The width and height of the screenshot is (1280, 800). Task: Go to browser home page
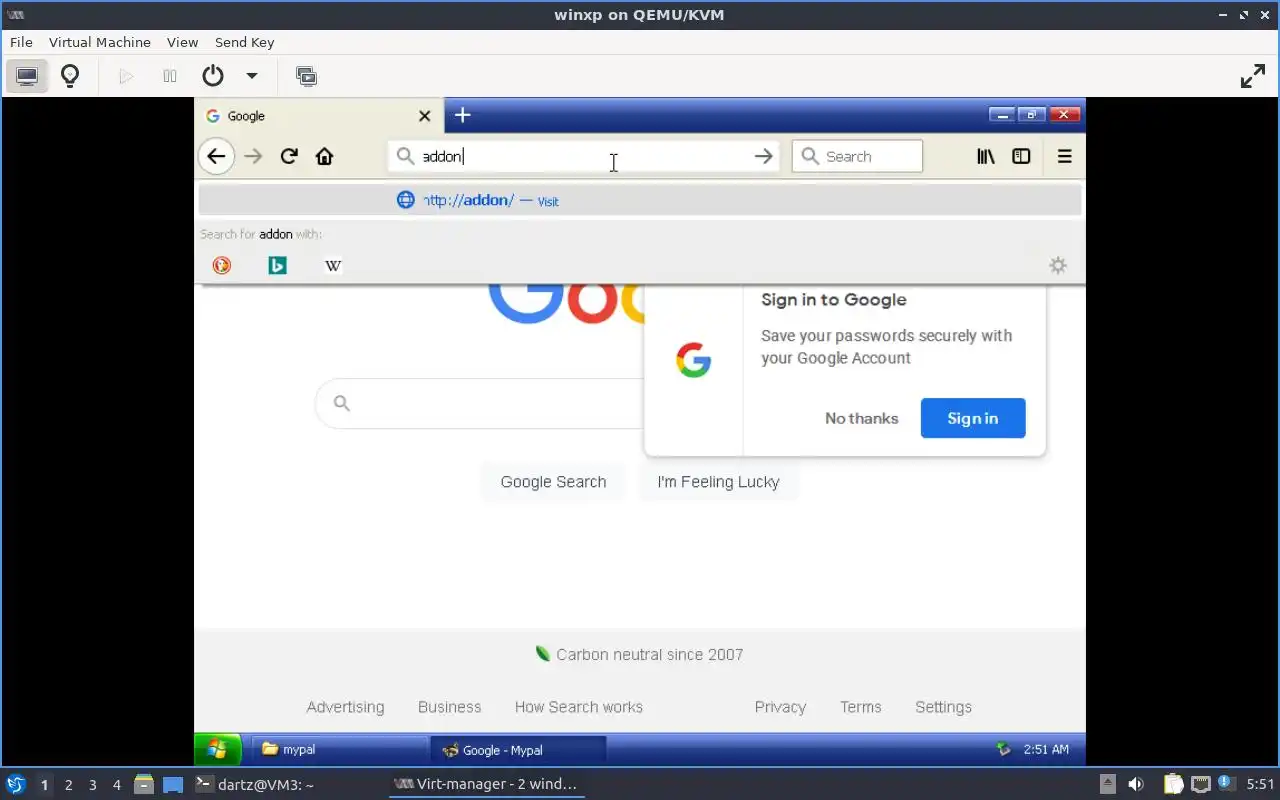click(324, 156)
